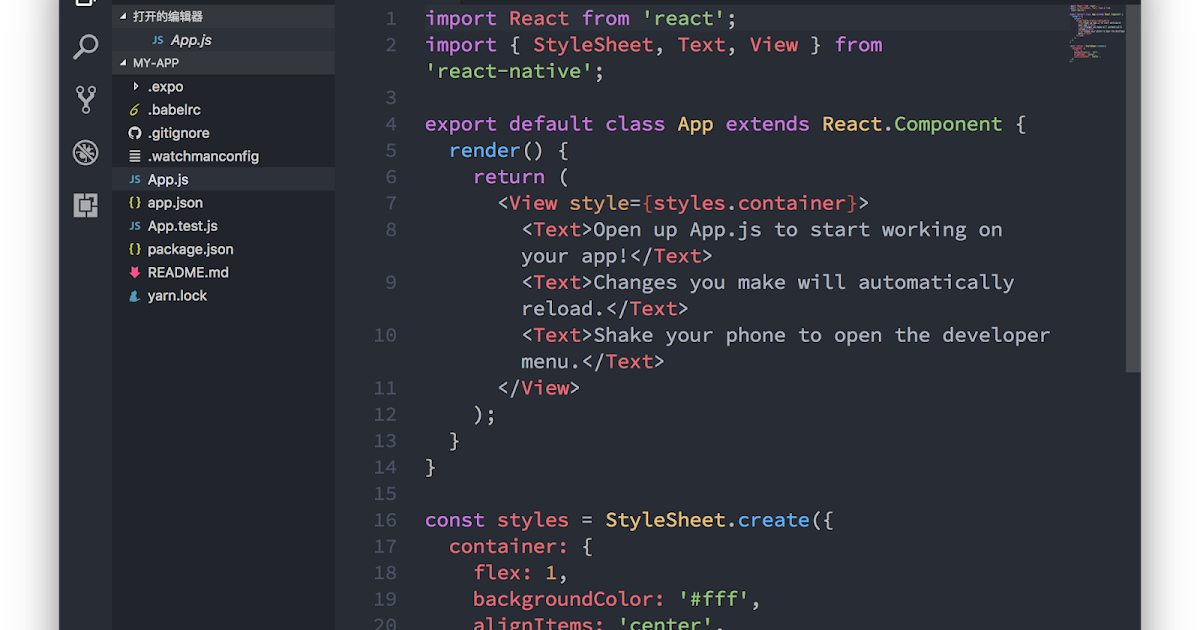The image size is (1200, 630).
Task: Open the Debug activity bar icon
Action: click(x=85, y=152)
